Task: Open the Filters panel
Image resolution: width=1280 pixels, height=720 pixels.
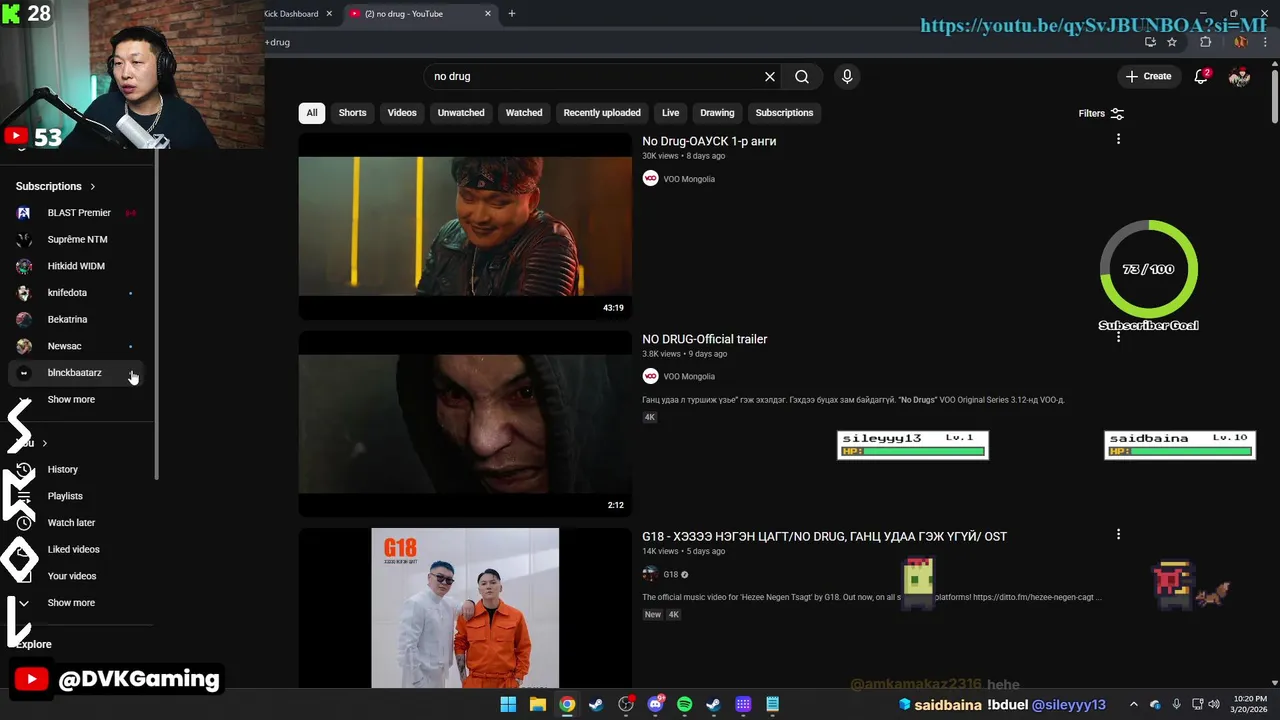Action: [x=1101, y=114]
